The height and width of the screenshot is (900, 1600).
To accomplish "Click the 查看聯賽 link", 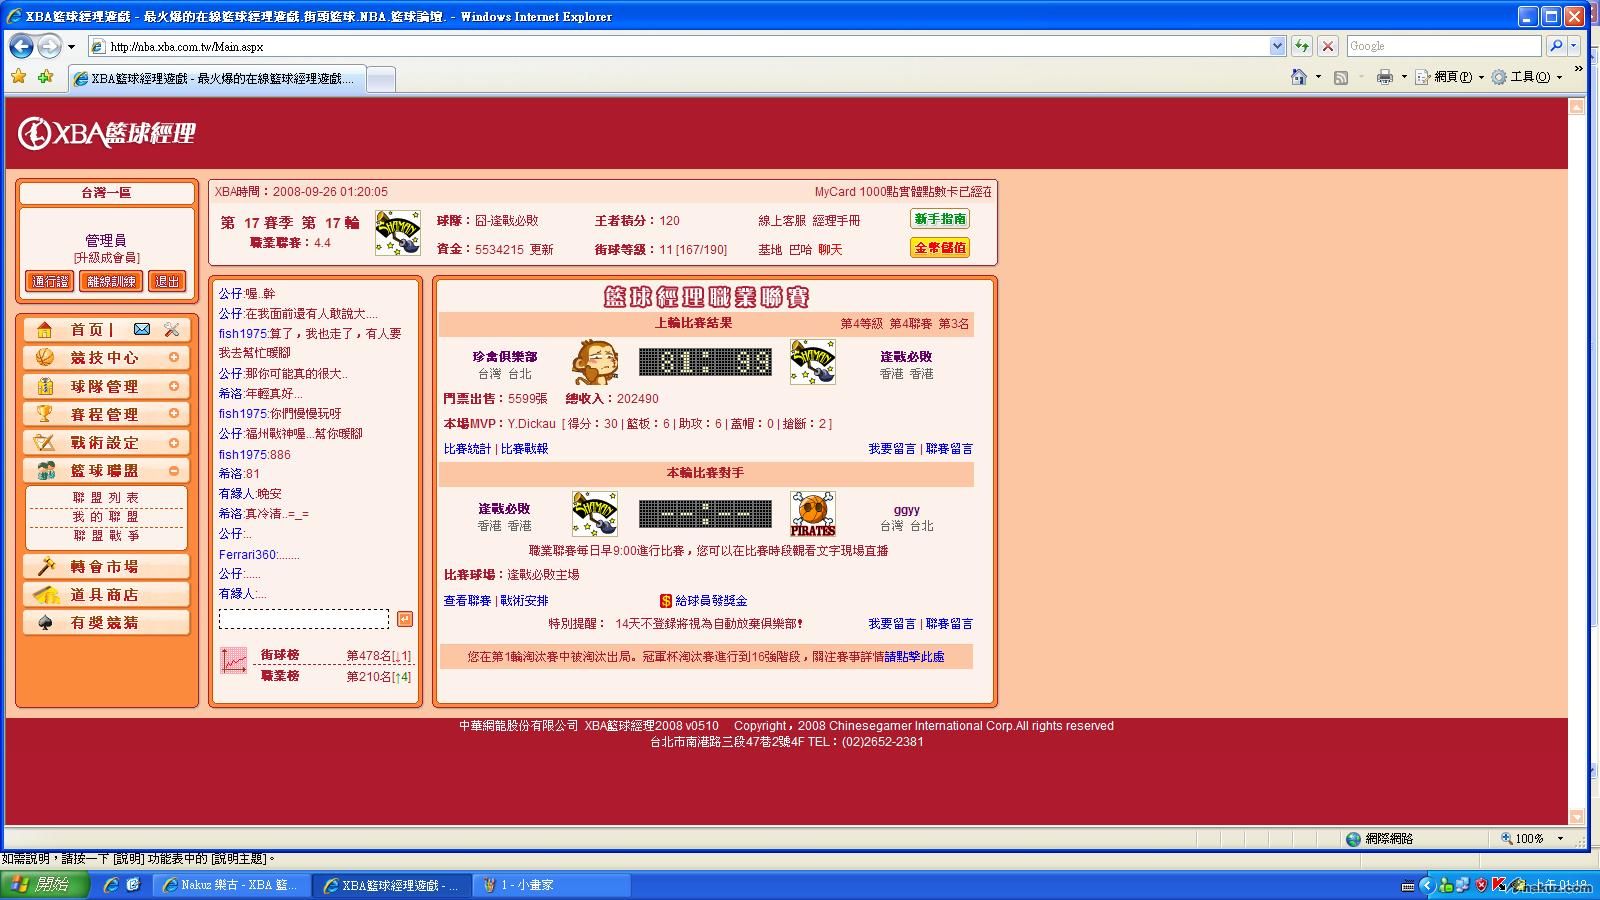I will click(467, 601).
